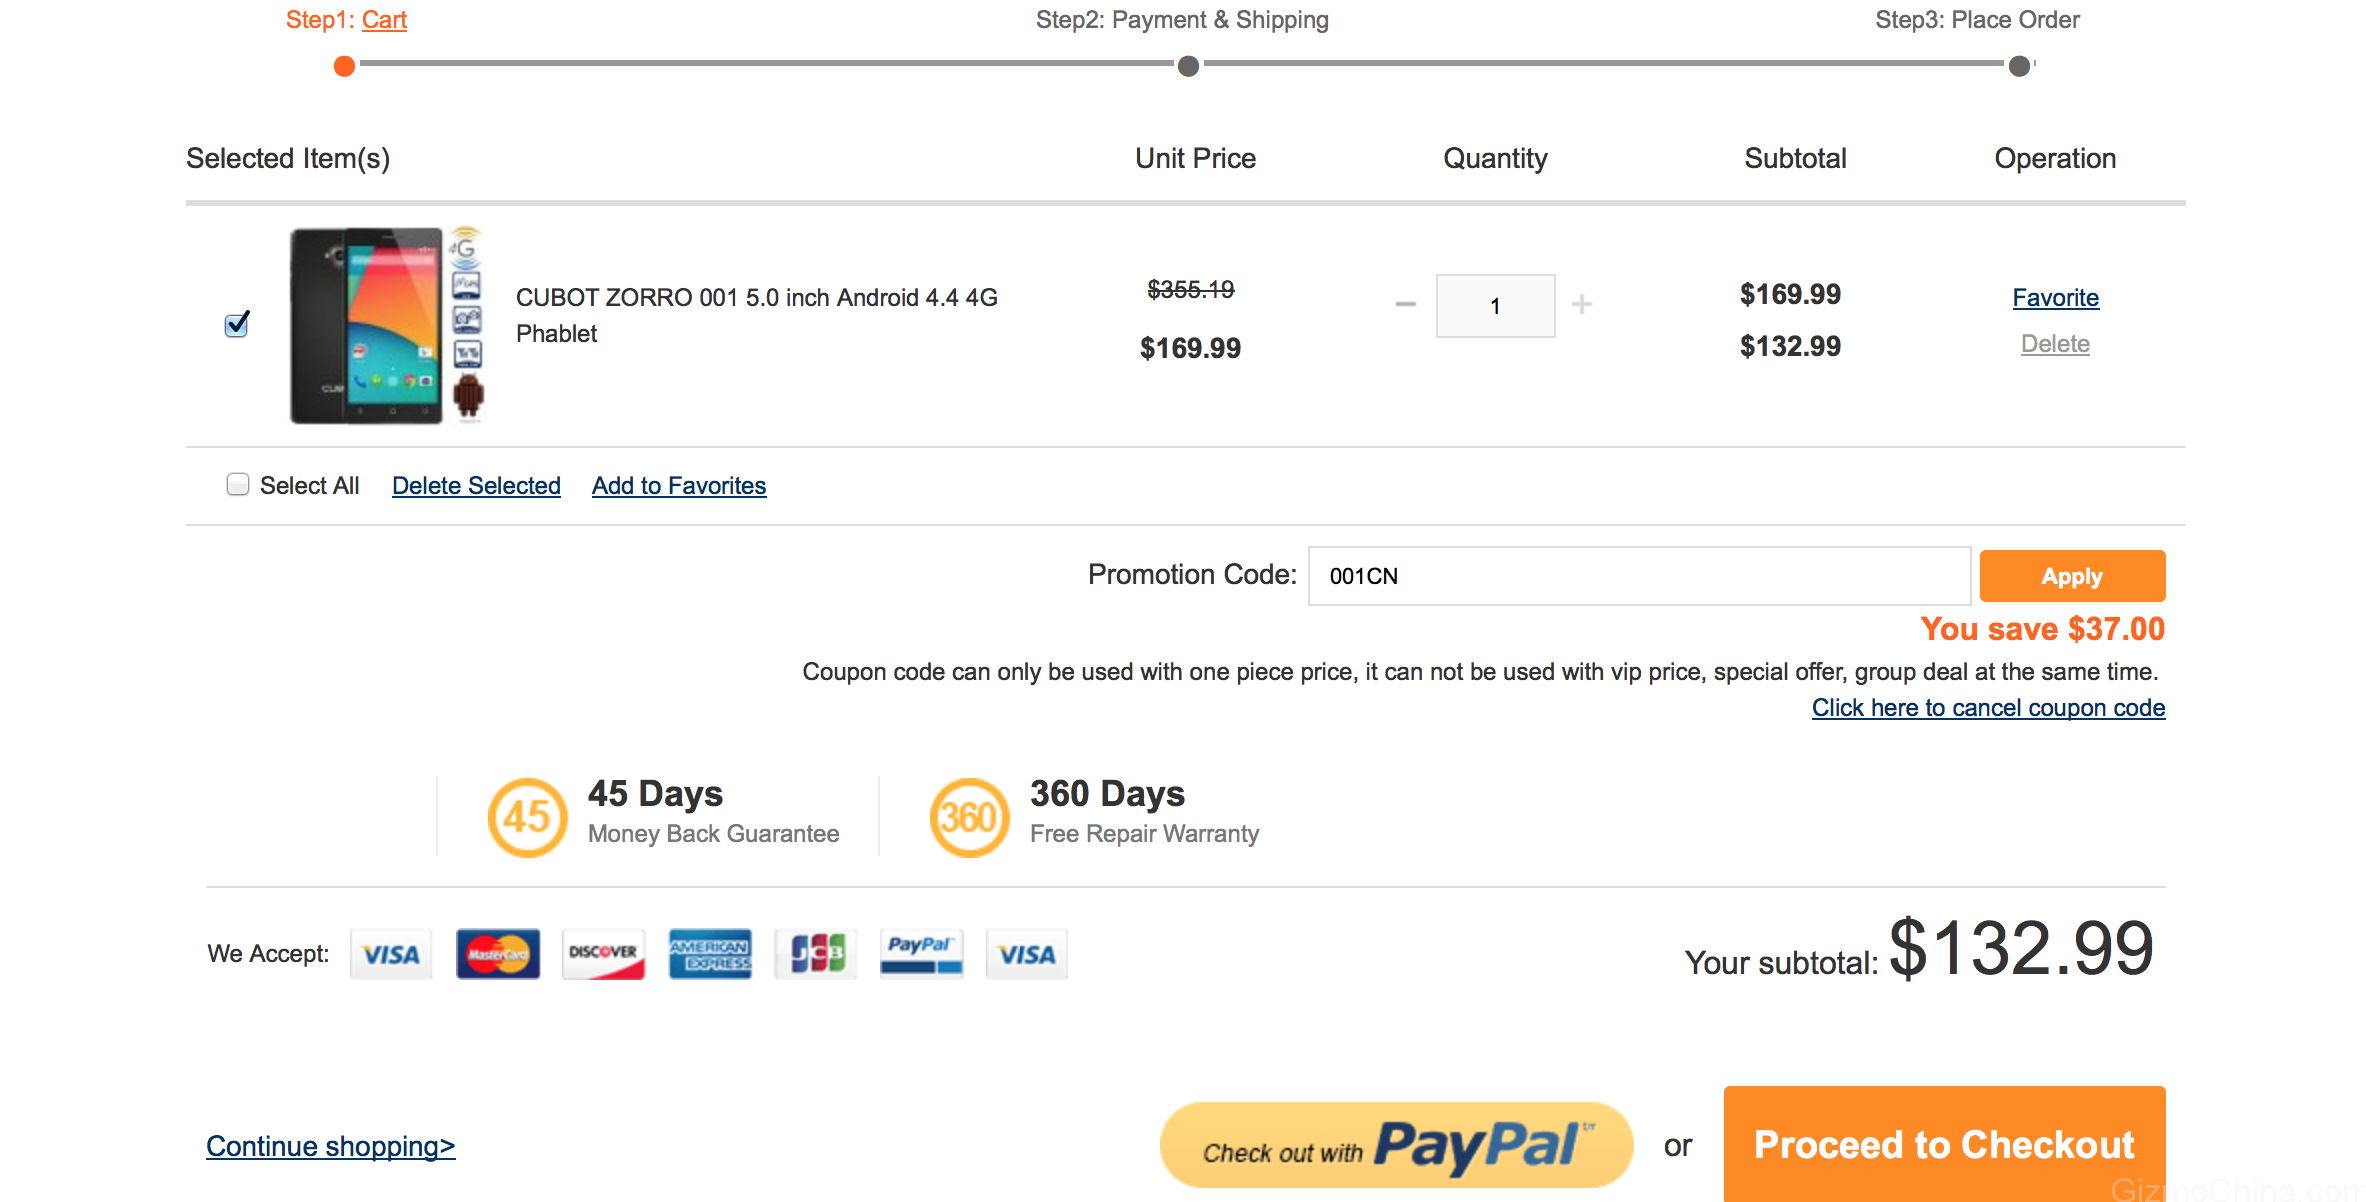The width and height of the screenshot is (2366, 1202).
Task: Click the 45 Days guarantee badge
Action: pos(528,818)
